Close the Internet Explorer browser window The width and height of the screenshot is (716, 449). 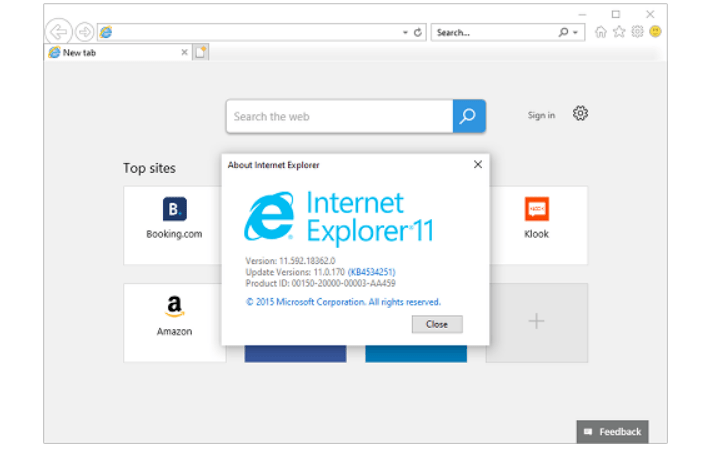point(650,15)
